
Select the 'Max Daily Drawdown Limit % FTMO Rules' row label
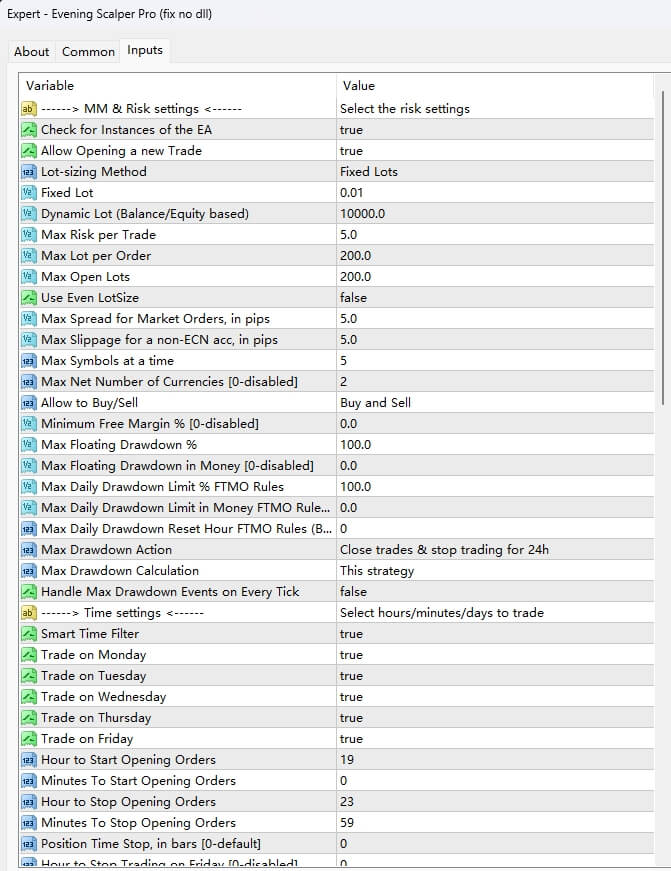coord(162,487)
